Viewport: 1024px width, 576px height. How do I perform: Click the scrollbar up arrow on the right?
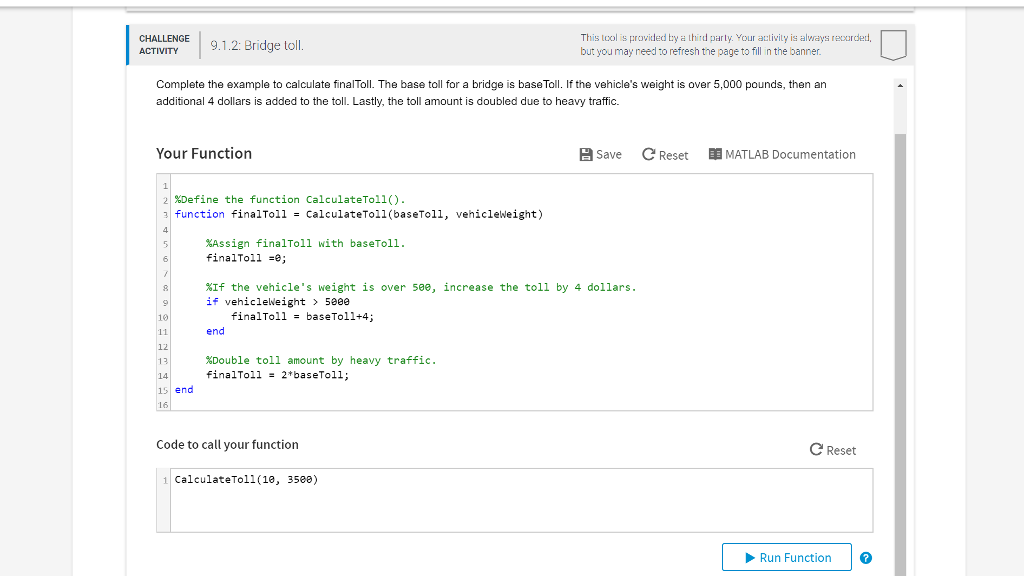click(899, 86)
